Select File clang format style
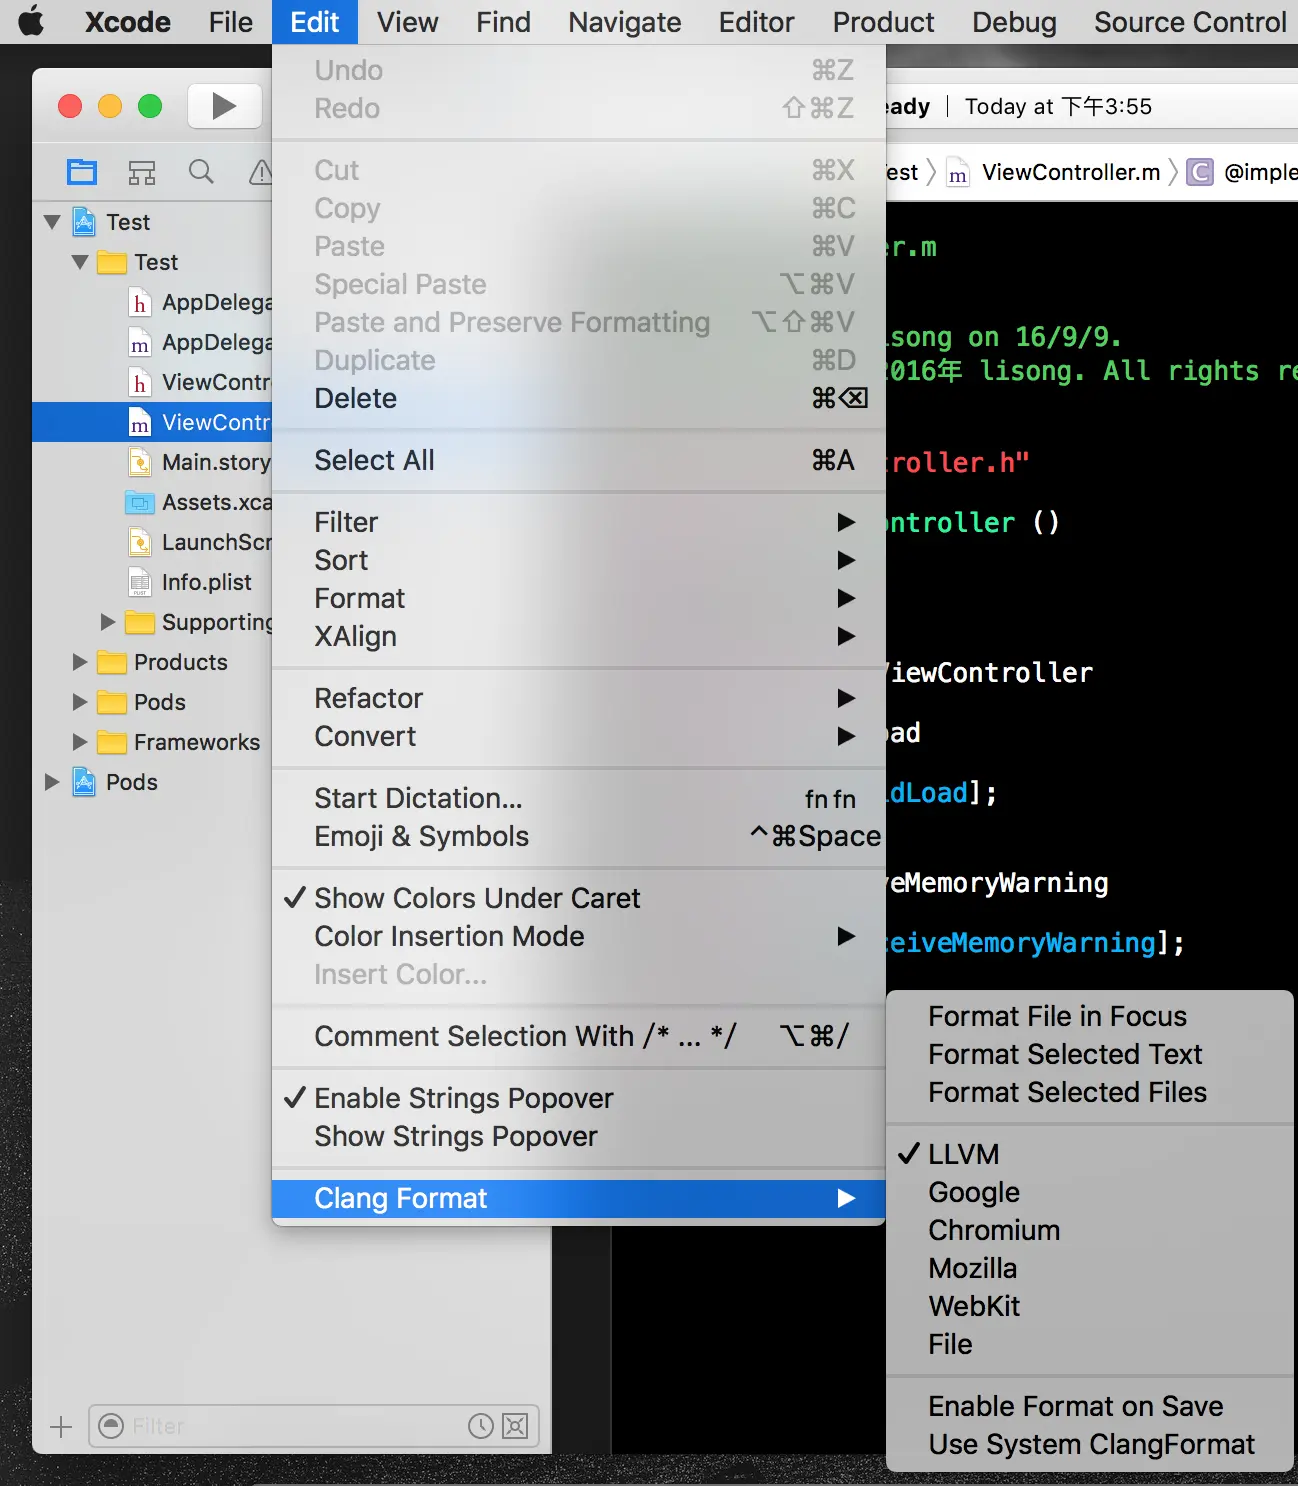The width and height of the screenshot is (1298, 1486). point(1090,1344)
